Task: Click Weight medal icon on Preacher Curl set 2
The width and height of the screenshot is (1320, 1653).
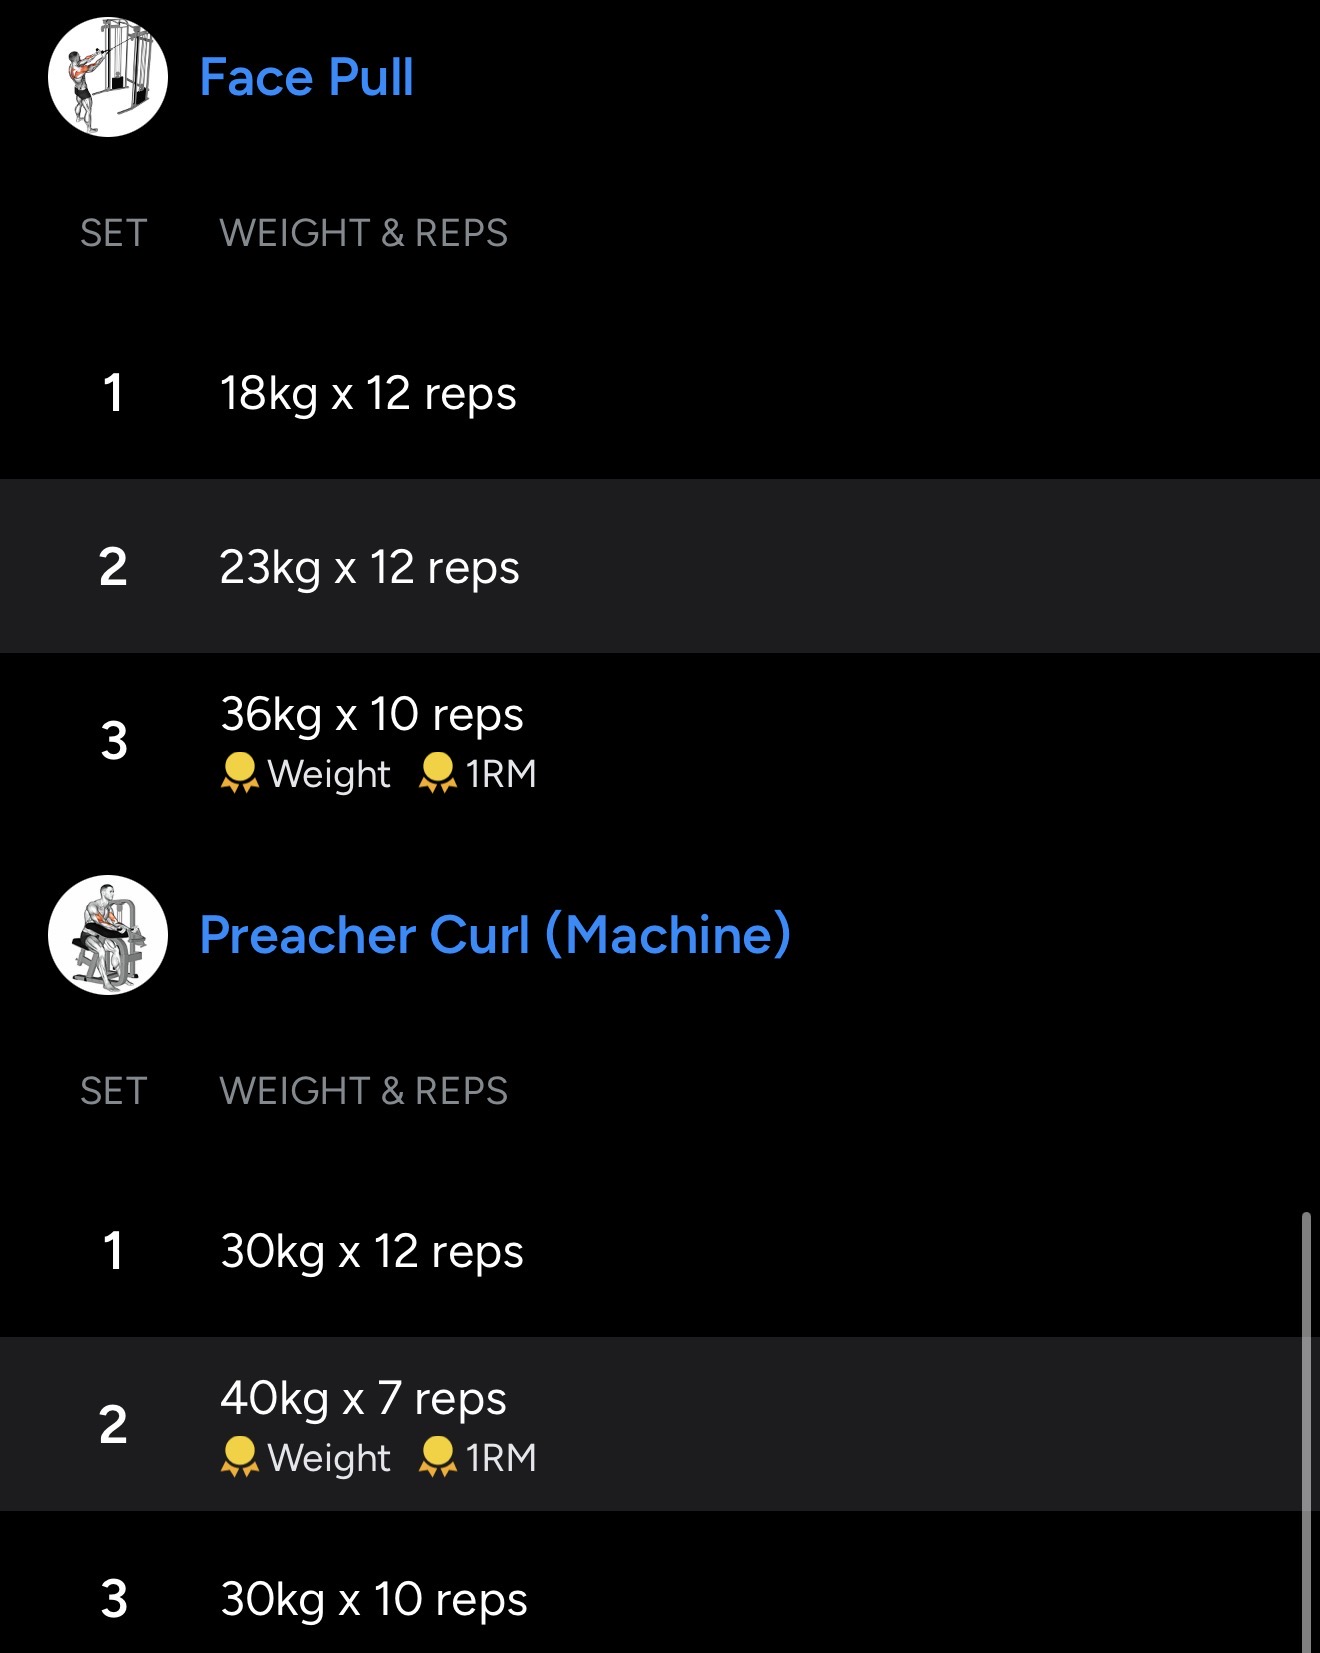Action: click(239, 1457)
